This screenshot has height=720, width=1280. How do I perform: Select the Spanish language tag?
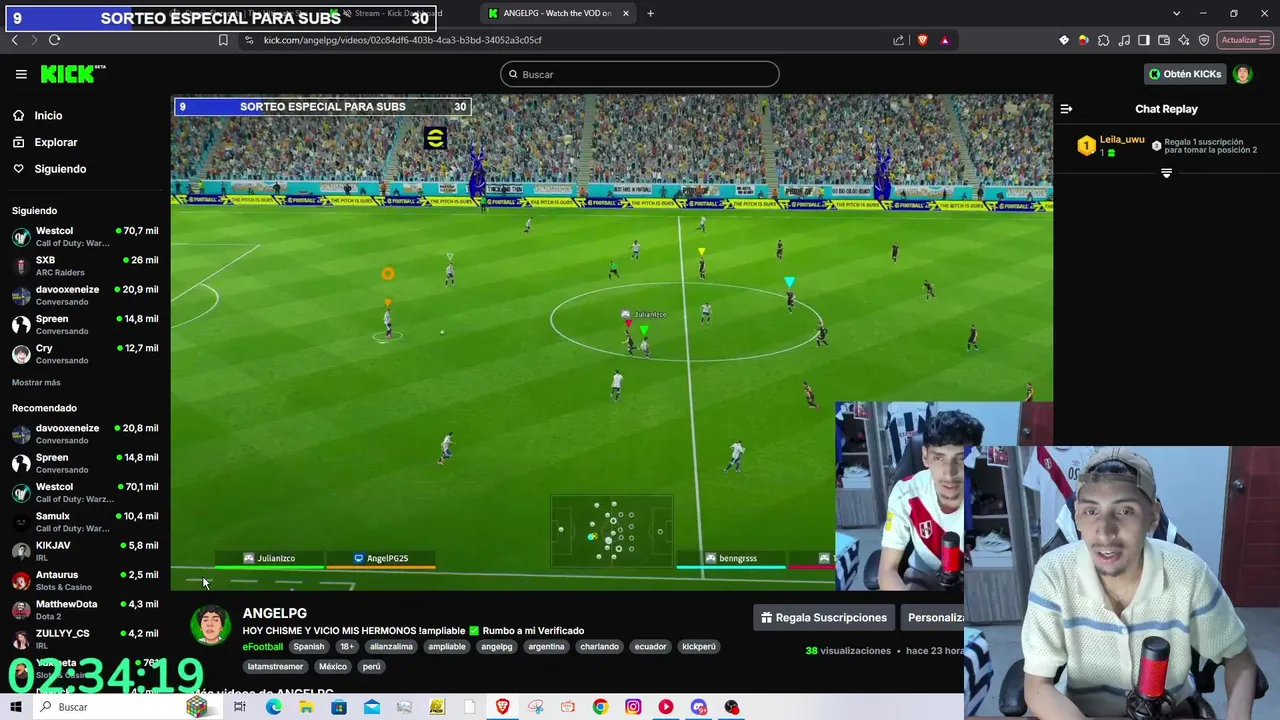[x=309, y=647]
